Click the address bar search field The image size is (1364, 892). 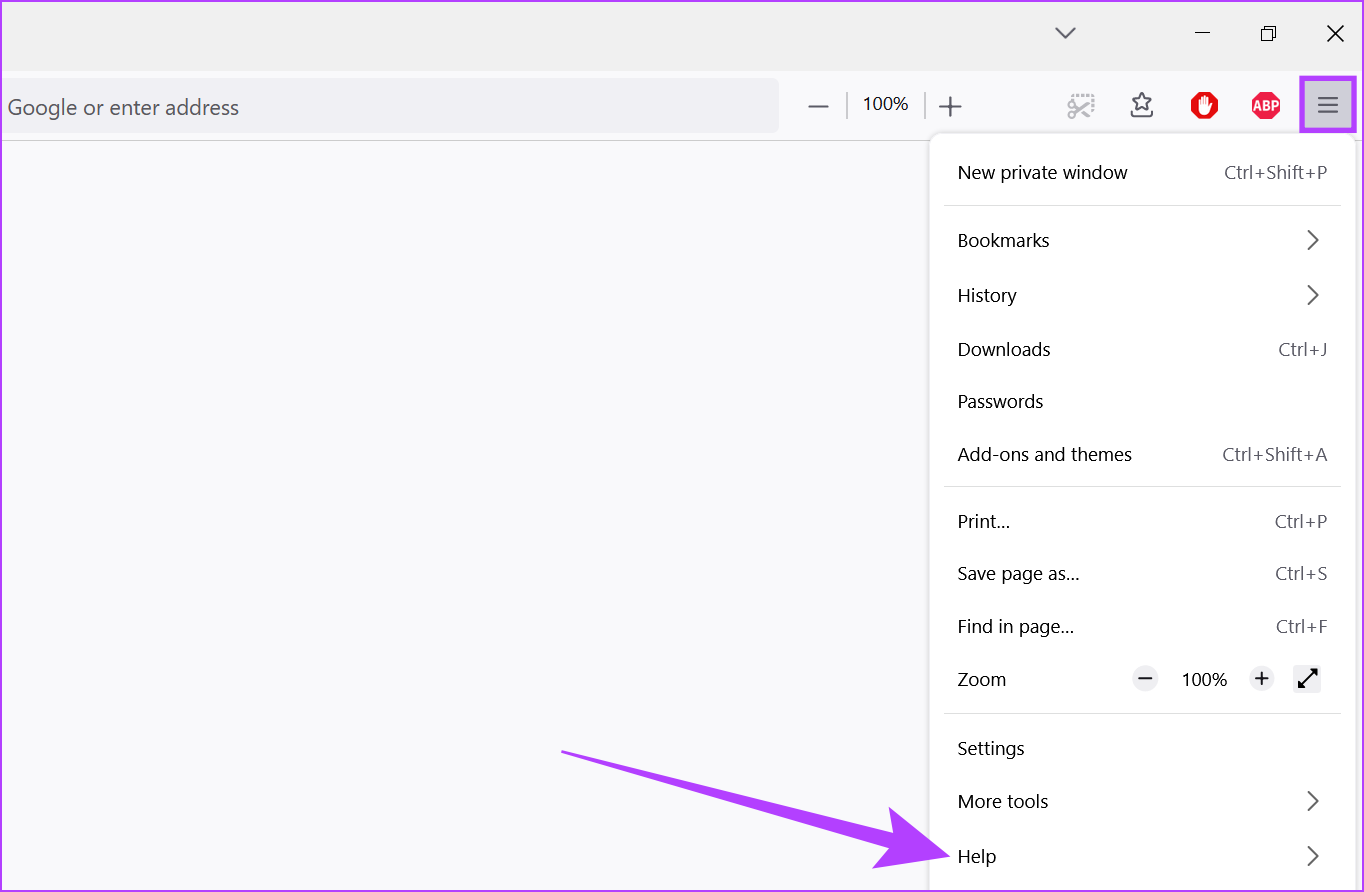click(x=390, y=106)
